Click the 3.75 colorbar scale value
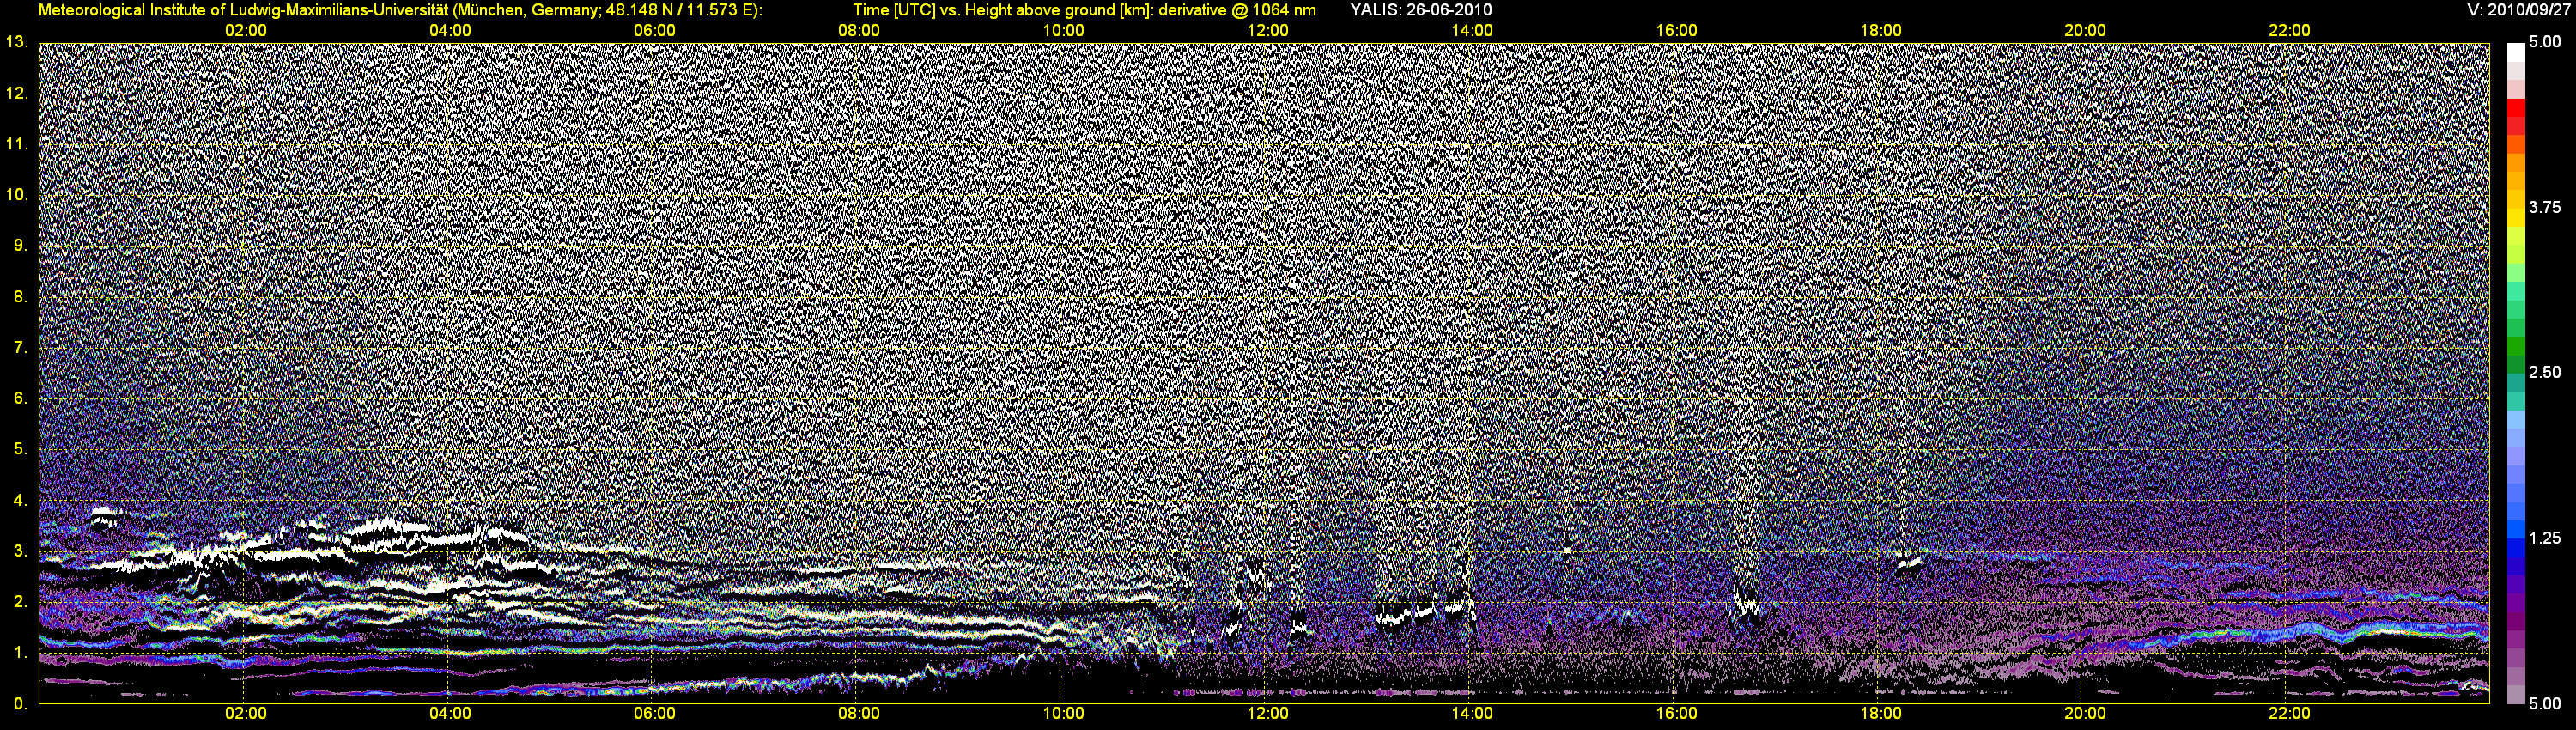2576x730 pixels. (x=2545, y=207)
